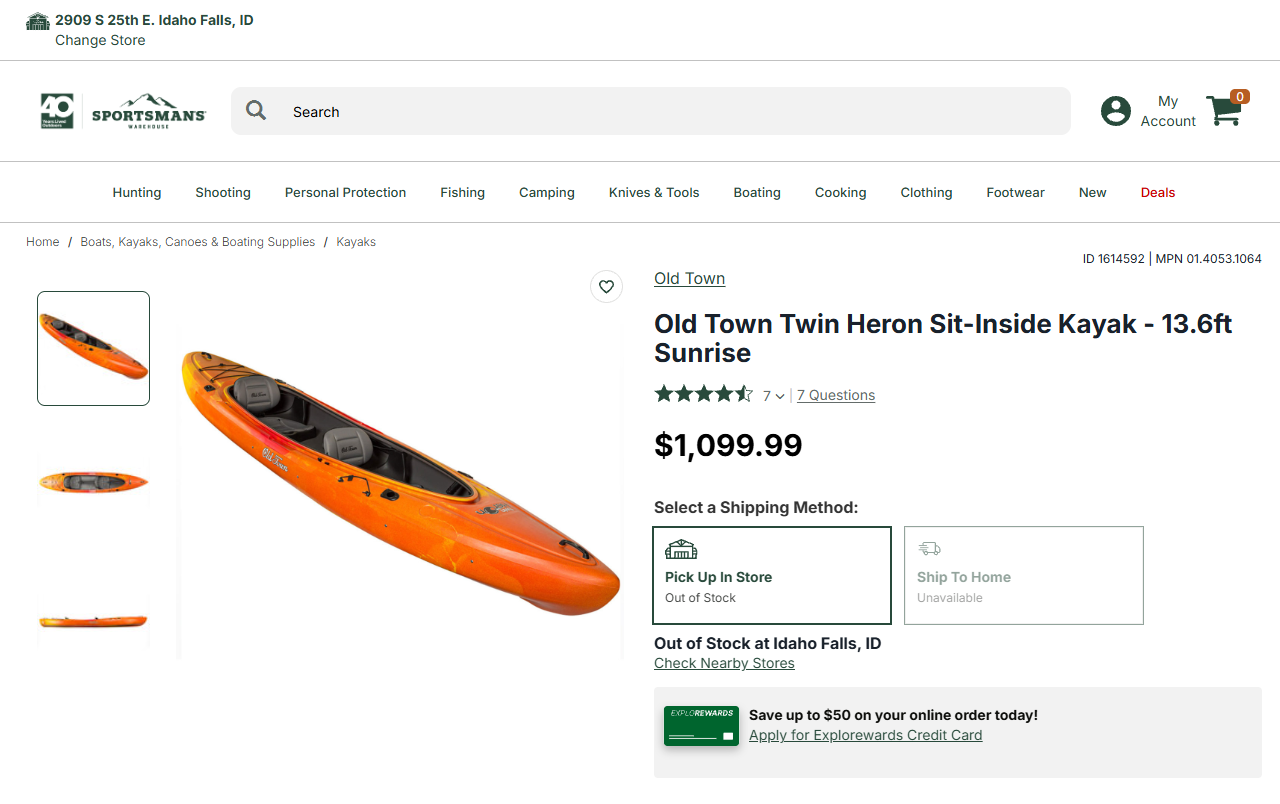Screen dimensions: 1280x804
Task: Select the top-view kayak thumbnail
Action: point(93,482)
